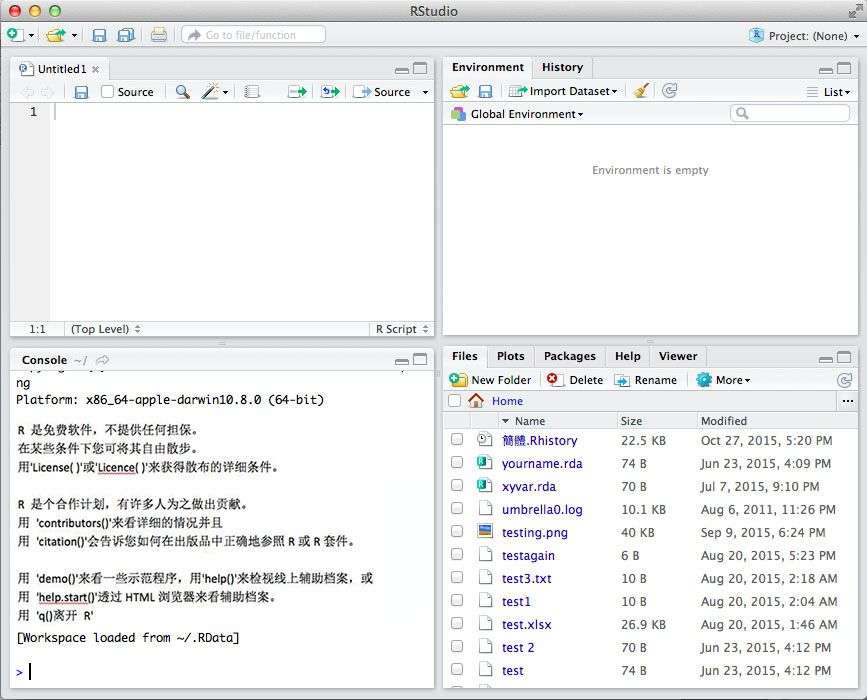Image resolution: width=867 pixels, height=700 pixels.
Task: Select the Untitled1 editor tab
Action: click(x=61, y=69)
